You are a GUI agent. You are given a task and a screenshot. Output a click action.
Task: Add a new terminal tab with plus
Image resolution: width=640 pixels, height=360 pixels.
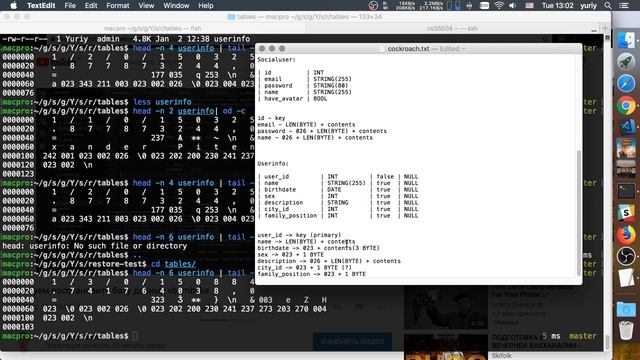pos(605,28)
